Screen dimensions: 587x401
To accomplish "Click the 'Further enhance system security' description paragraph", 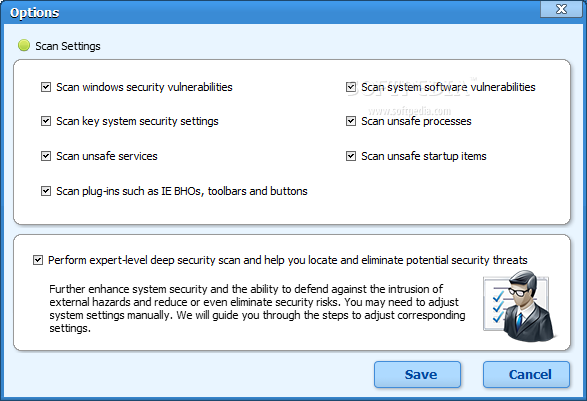I will point(257,309).
